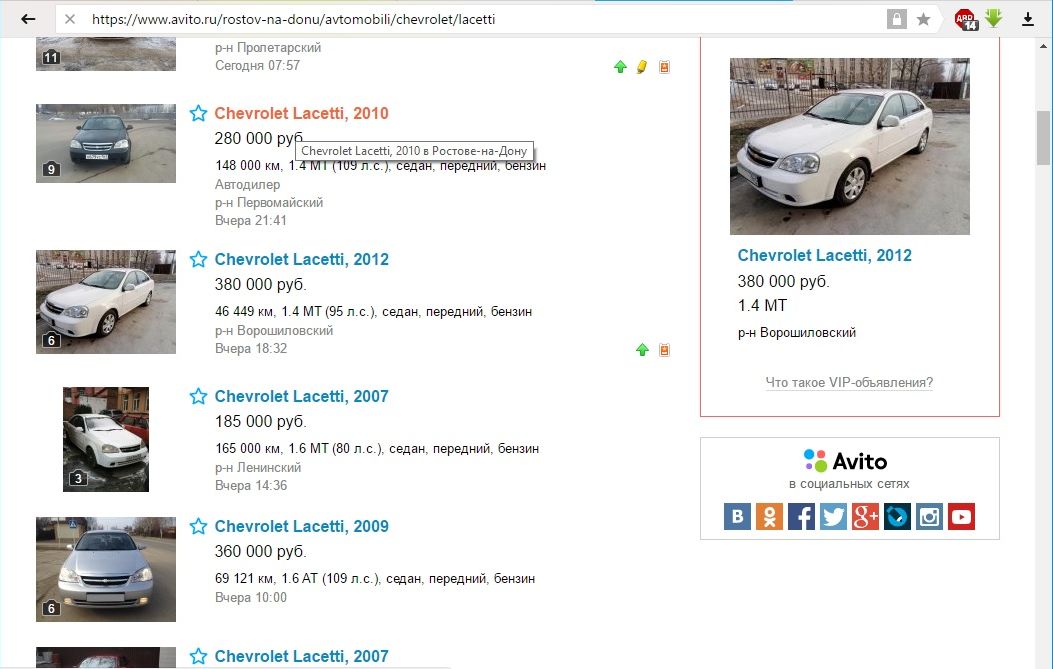
Task: Click the price '185 000 руб.'
Action: click(x=261, y=422)
